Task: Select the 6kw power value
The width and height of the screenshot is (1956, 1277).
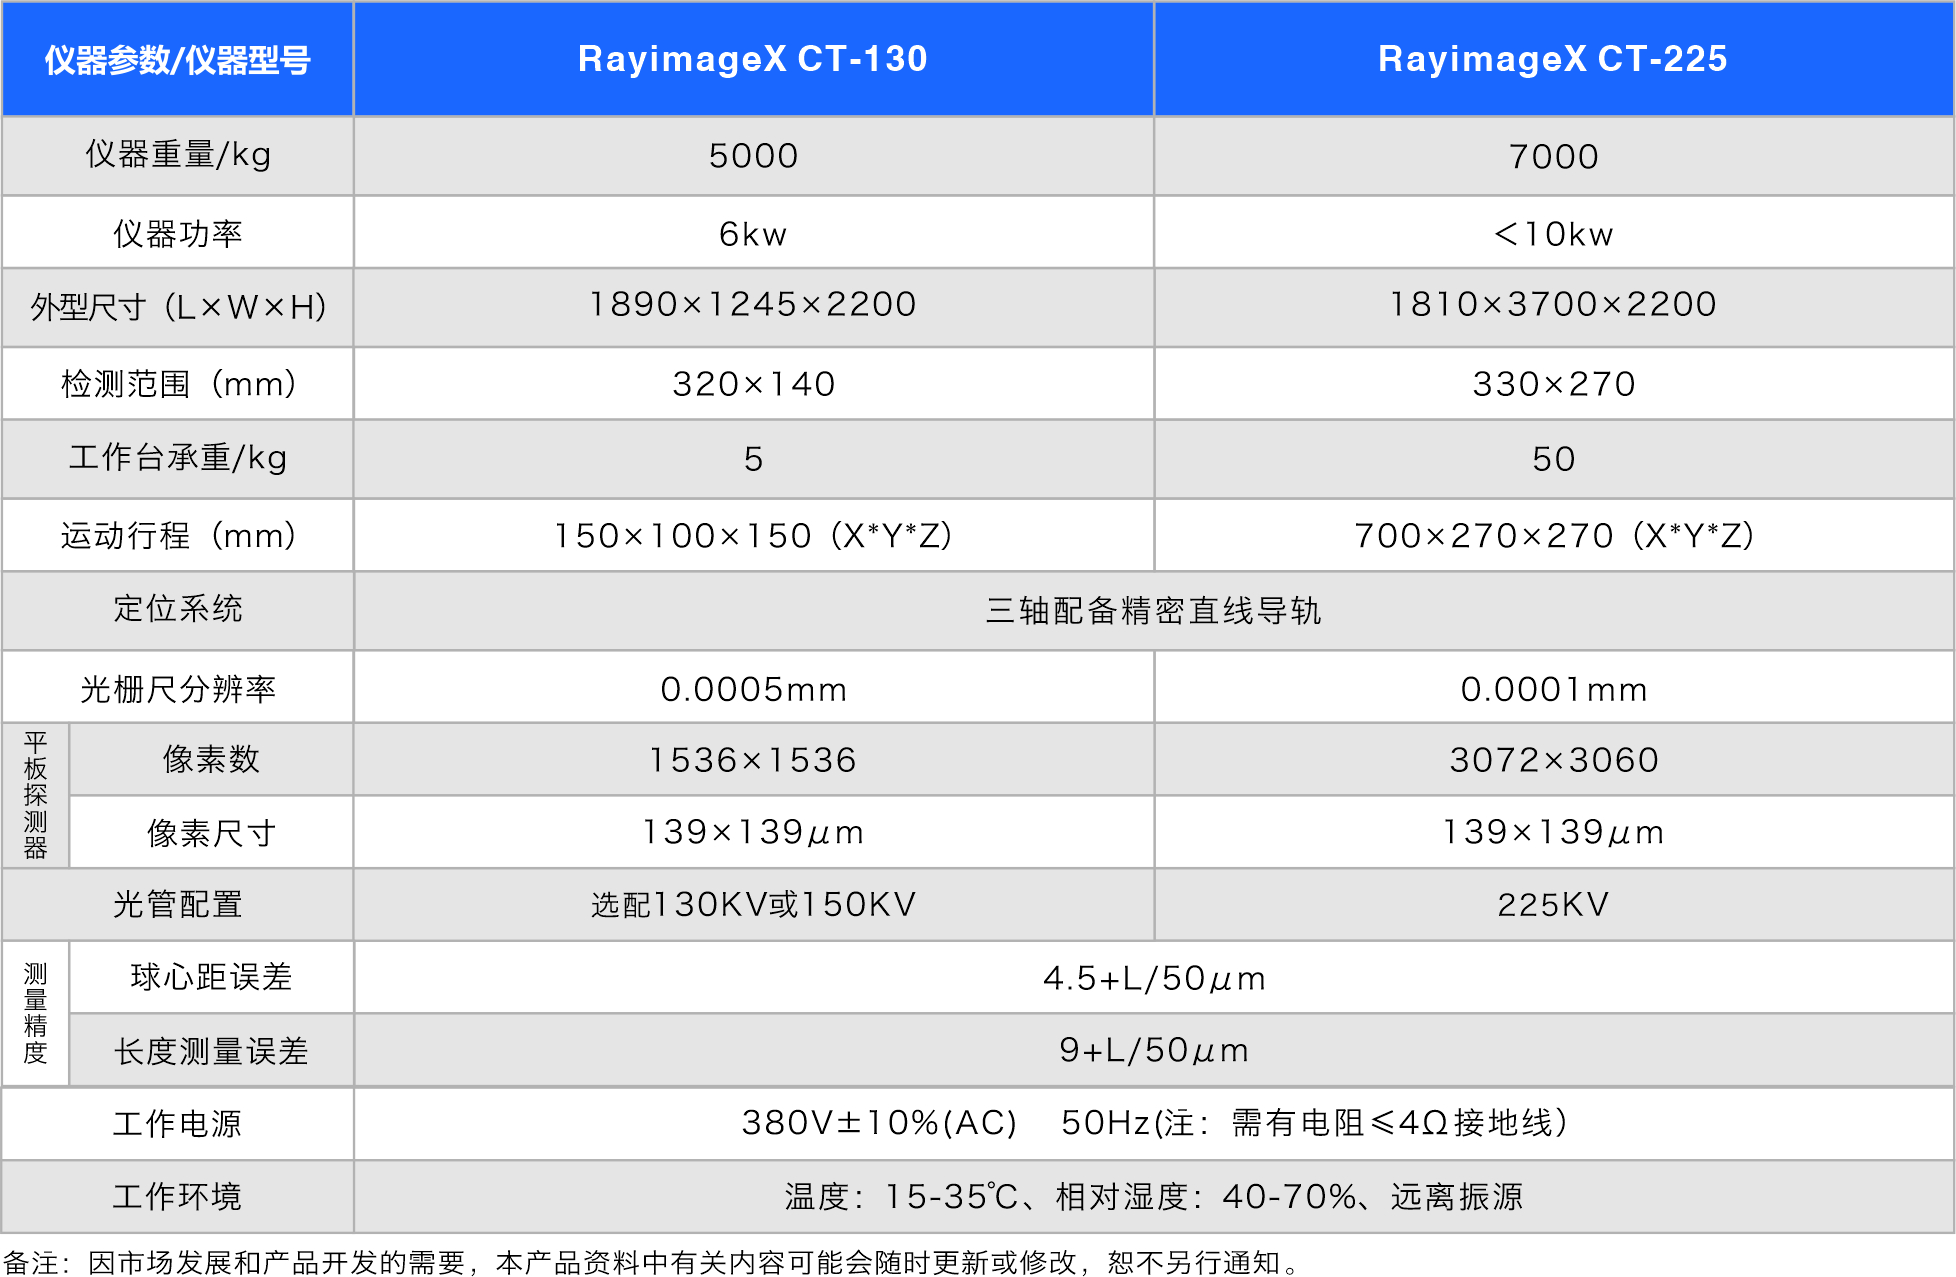Action: 753,233
